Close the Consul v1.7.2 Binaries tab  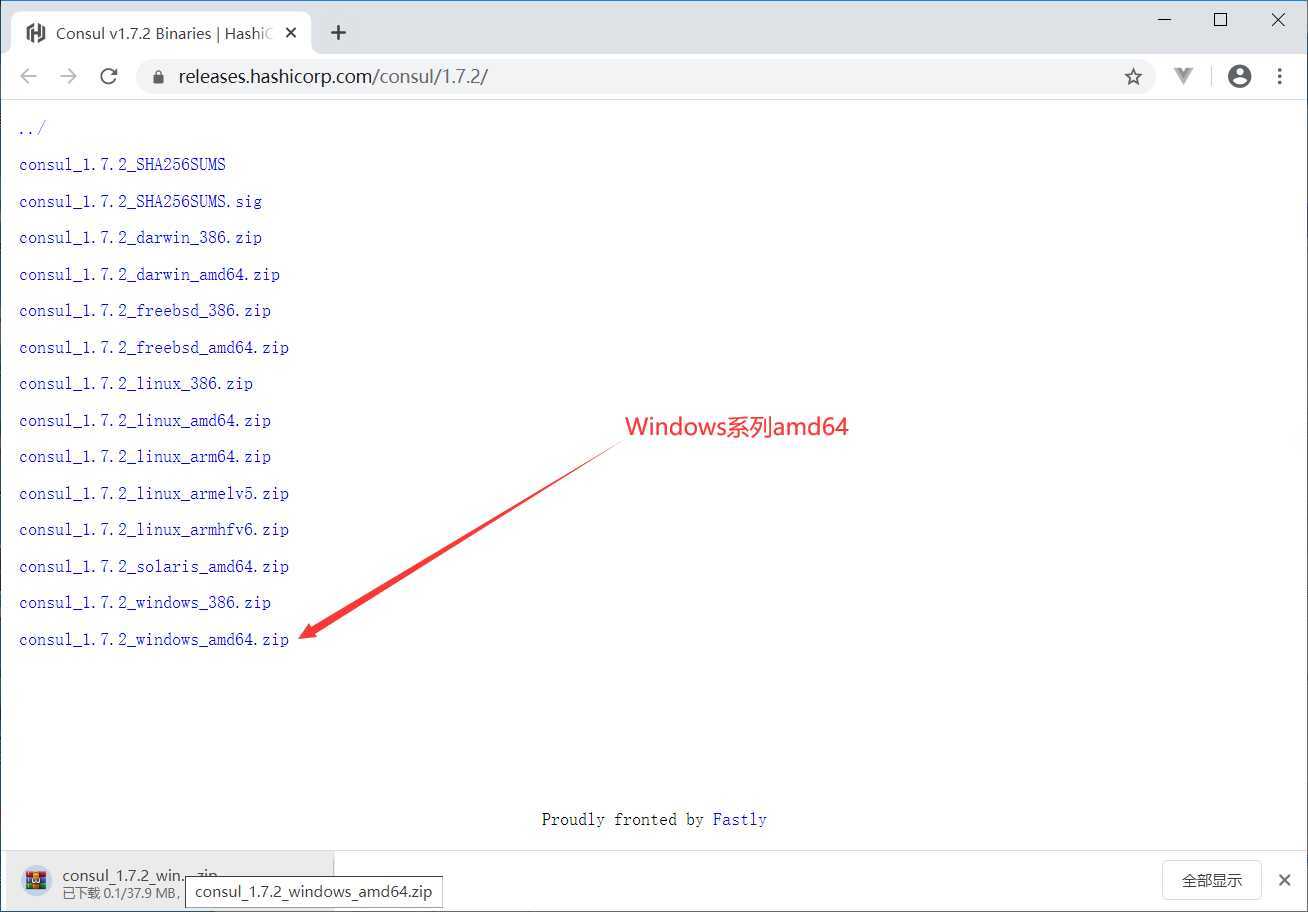pyautogui.click(x=291, y=33)
